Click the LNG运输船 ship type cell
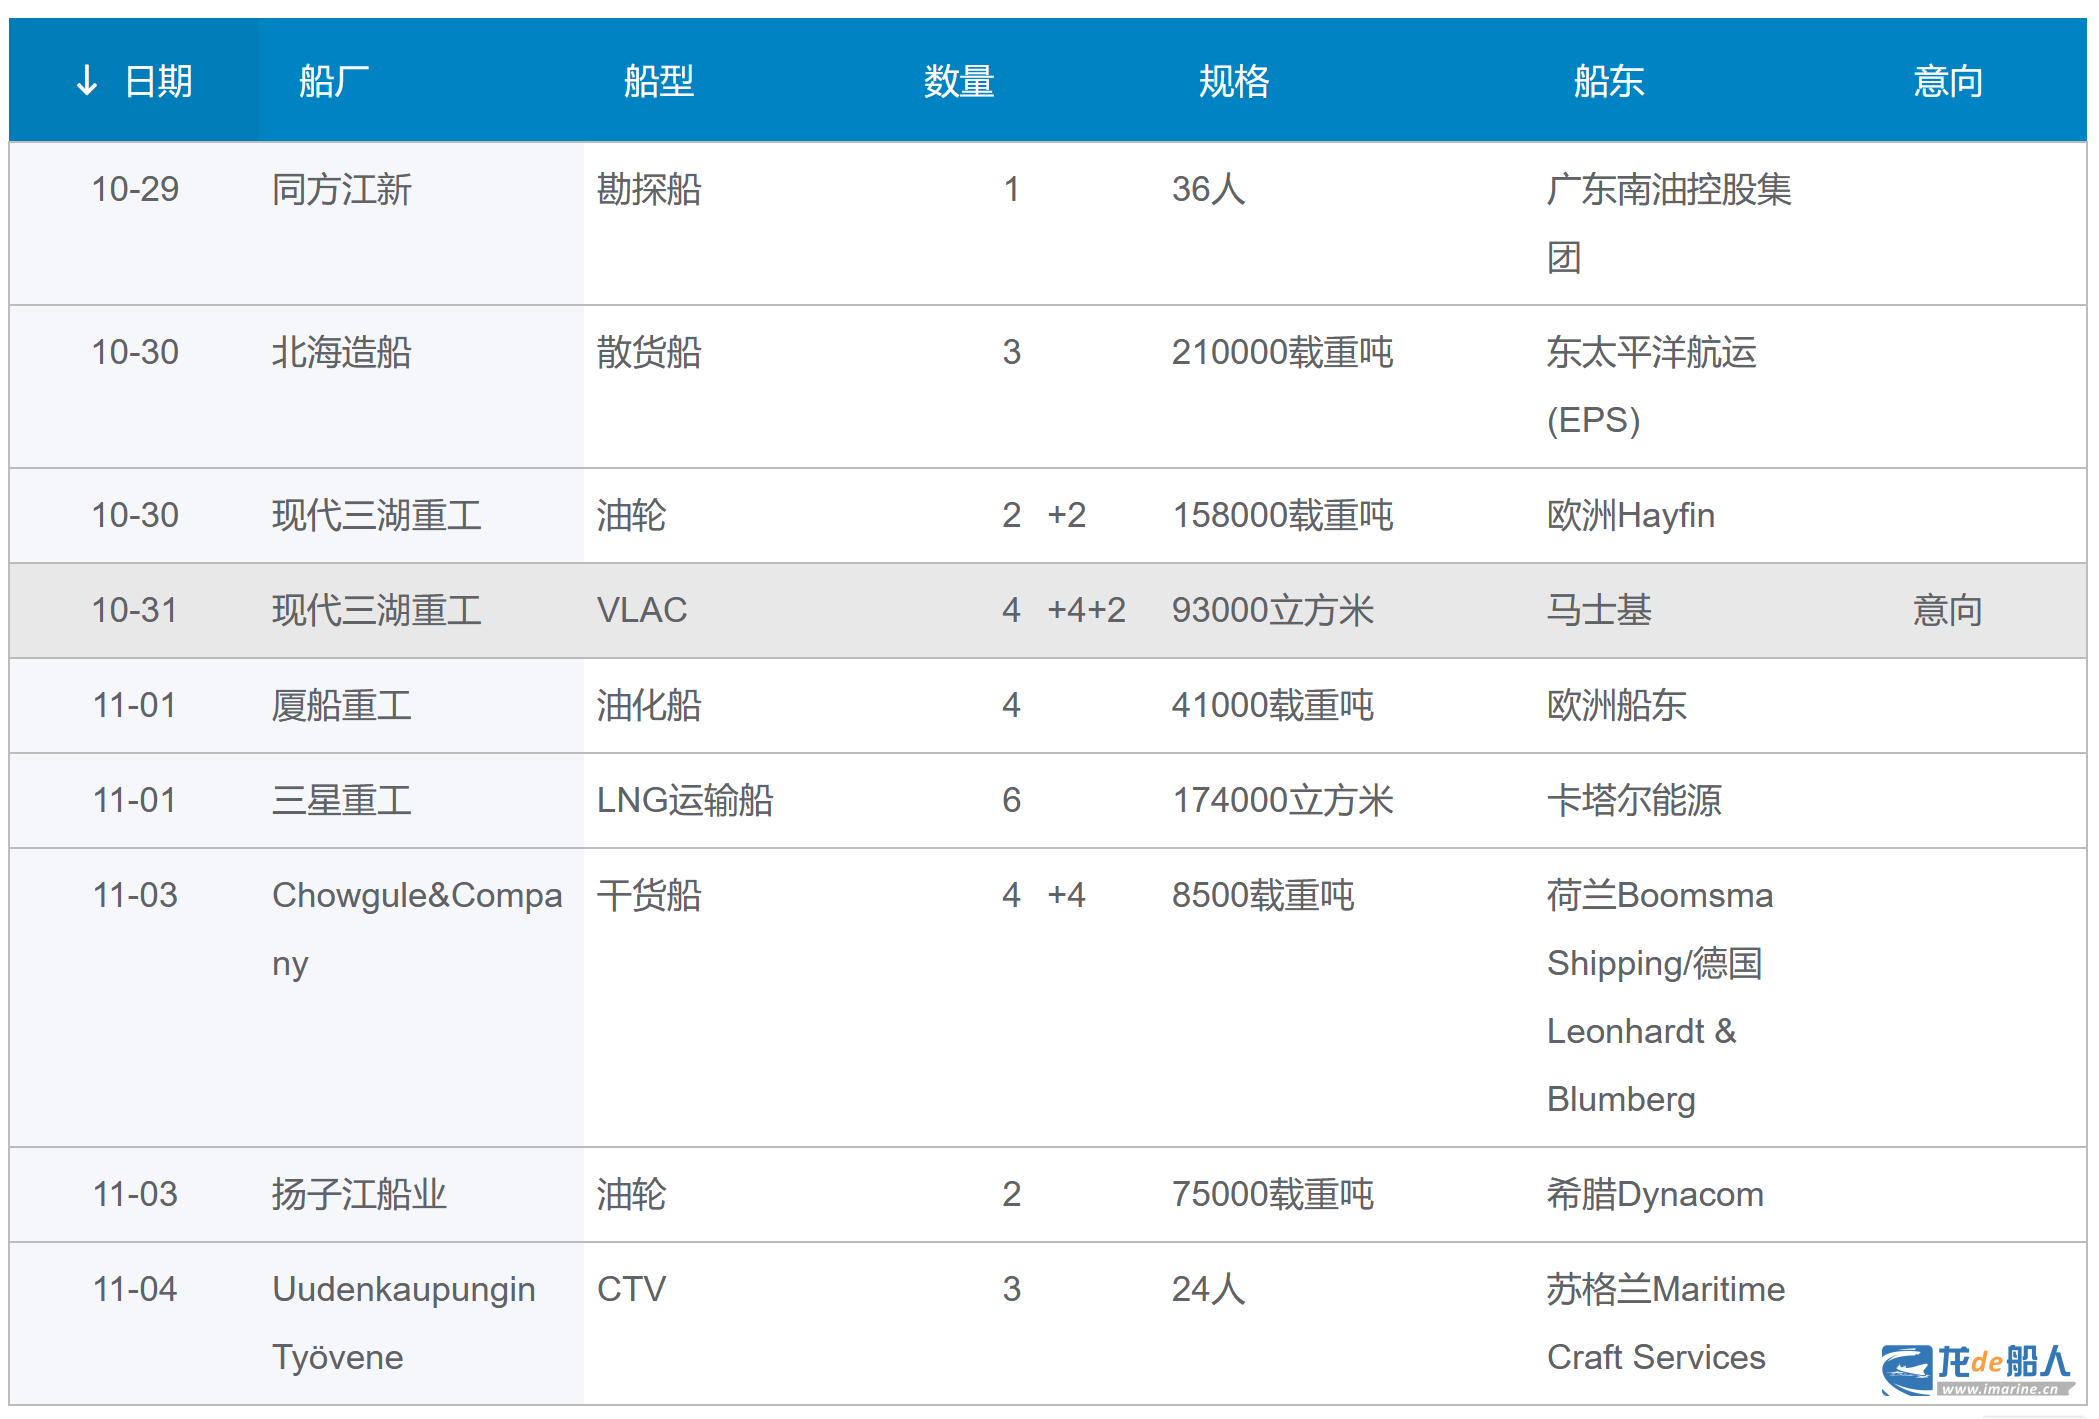The height and width of the screenshot is (1419, 2099). coord(685,800)
